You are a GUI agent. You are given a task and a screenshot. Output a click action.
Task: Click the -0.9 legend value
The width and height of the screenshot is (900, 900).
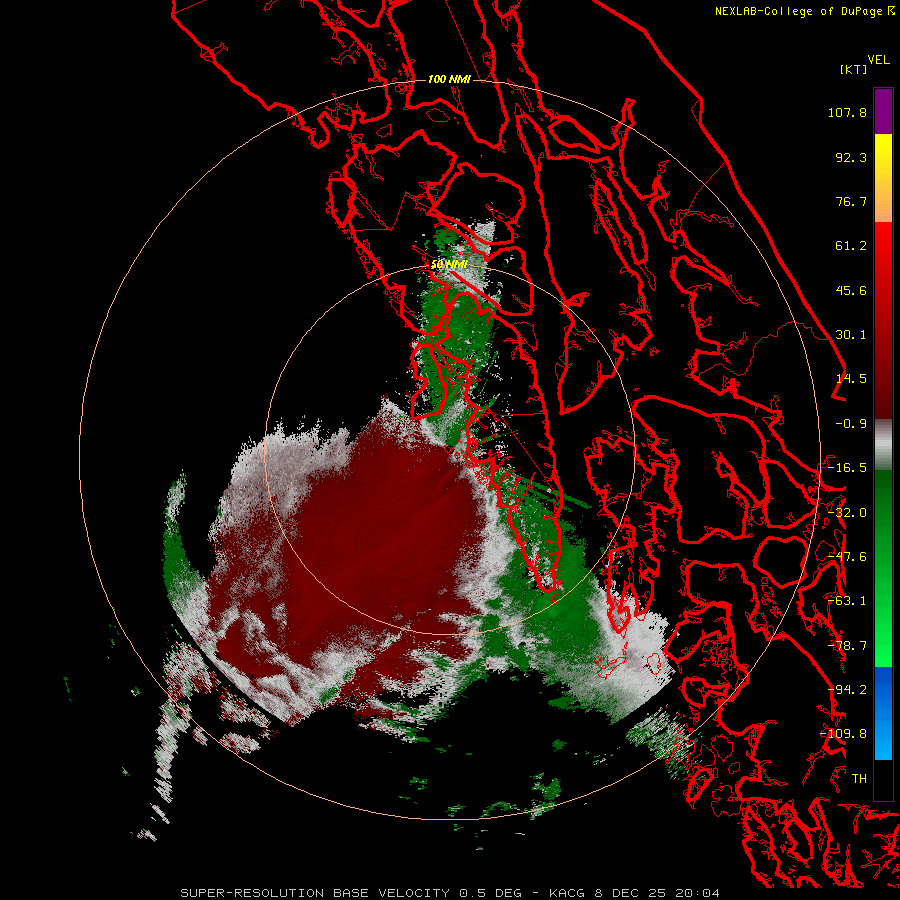point(851,424)
